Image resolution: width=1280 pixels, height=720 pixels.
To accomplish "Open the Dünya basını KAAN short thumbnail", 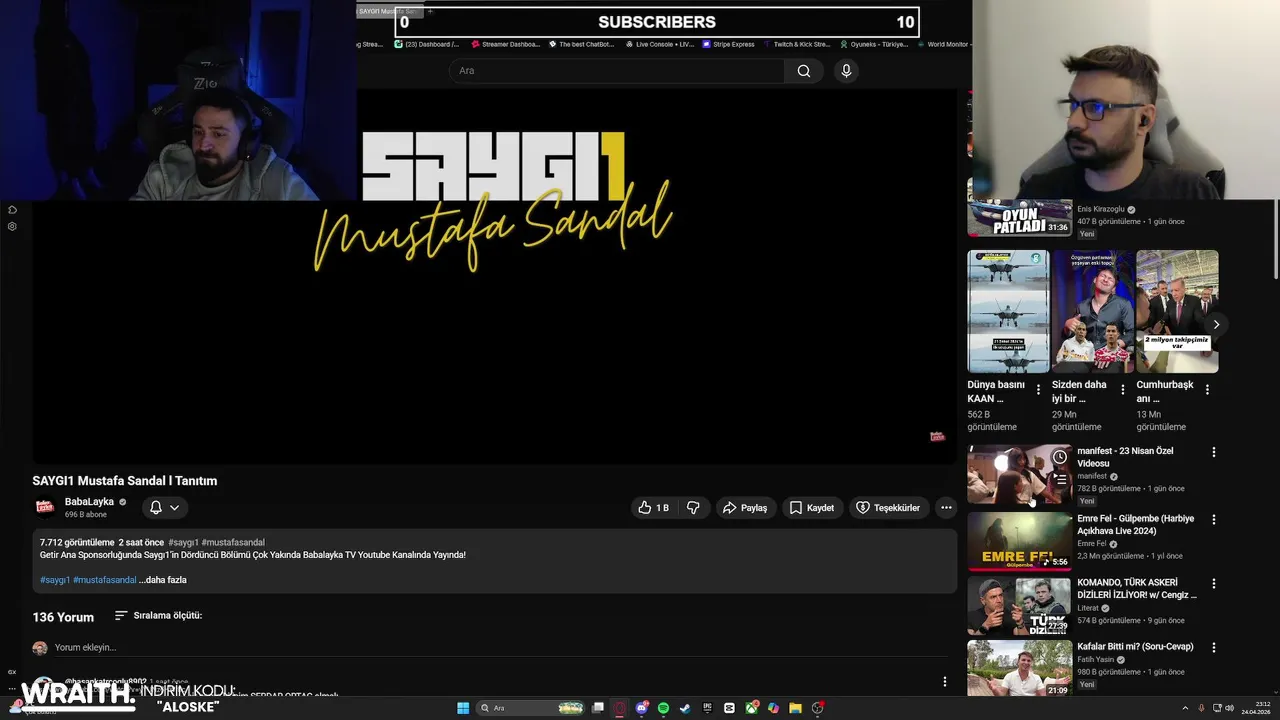I will (x=1008, y=311).
